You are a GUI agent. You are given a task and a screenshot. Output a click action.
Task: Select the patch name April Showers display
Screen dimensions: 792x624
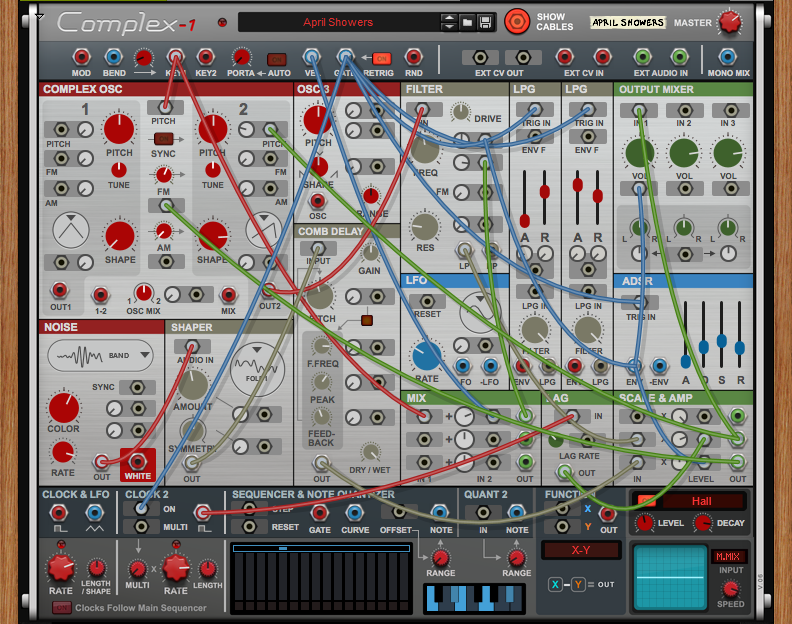[338, 22]
